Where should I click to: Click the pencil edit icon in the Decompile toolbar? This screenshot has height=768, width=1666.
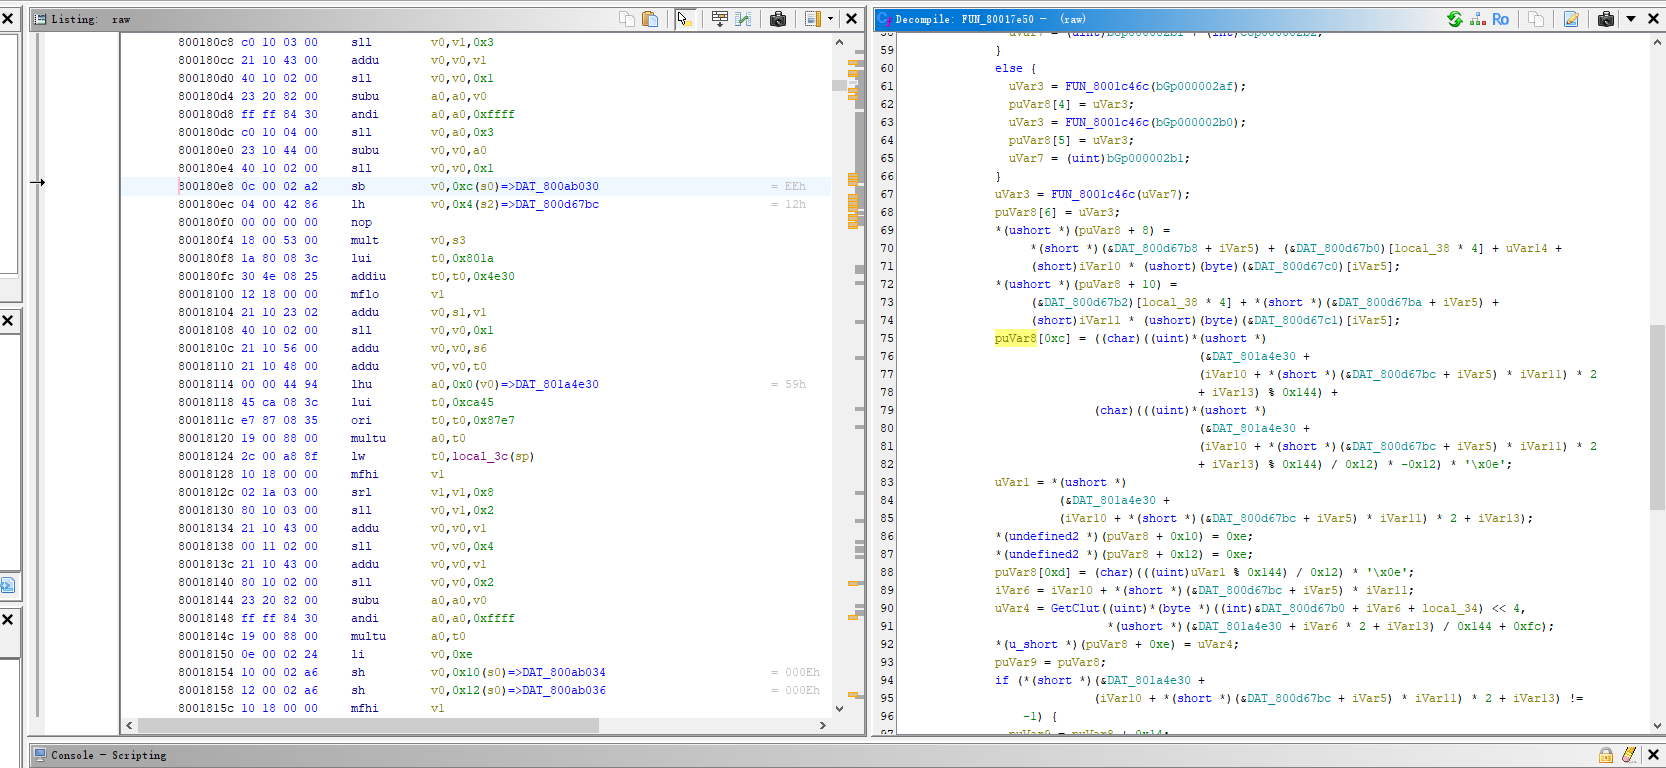coord(1571,19)
